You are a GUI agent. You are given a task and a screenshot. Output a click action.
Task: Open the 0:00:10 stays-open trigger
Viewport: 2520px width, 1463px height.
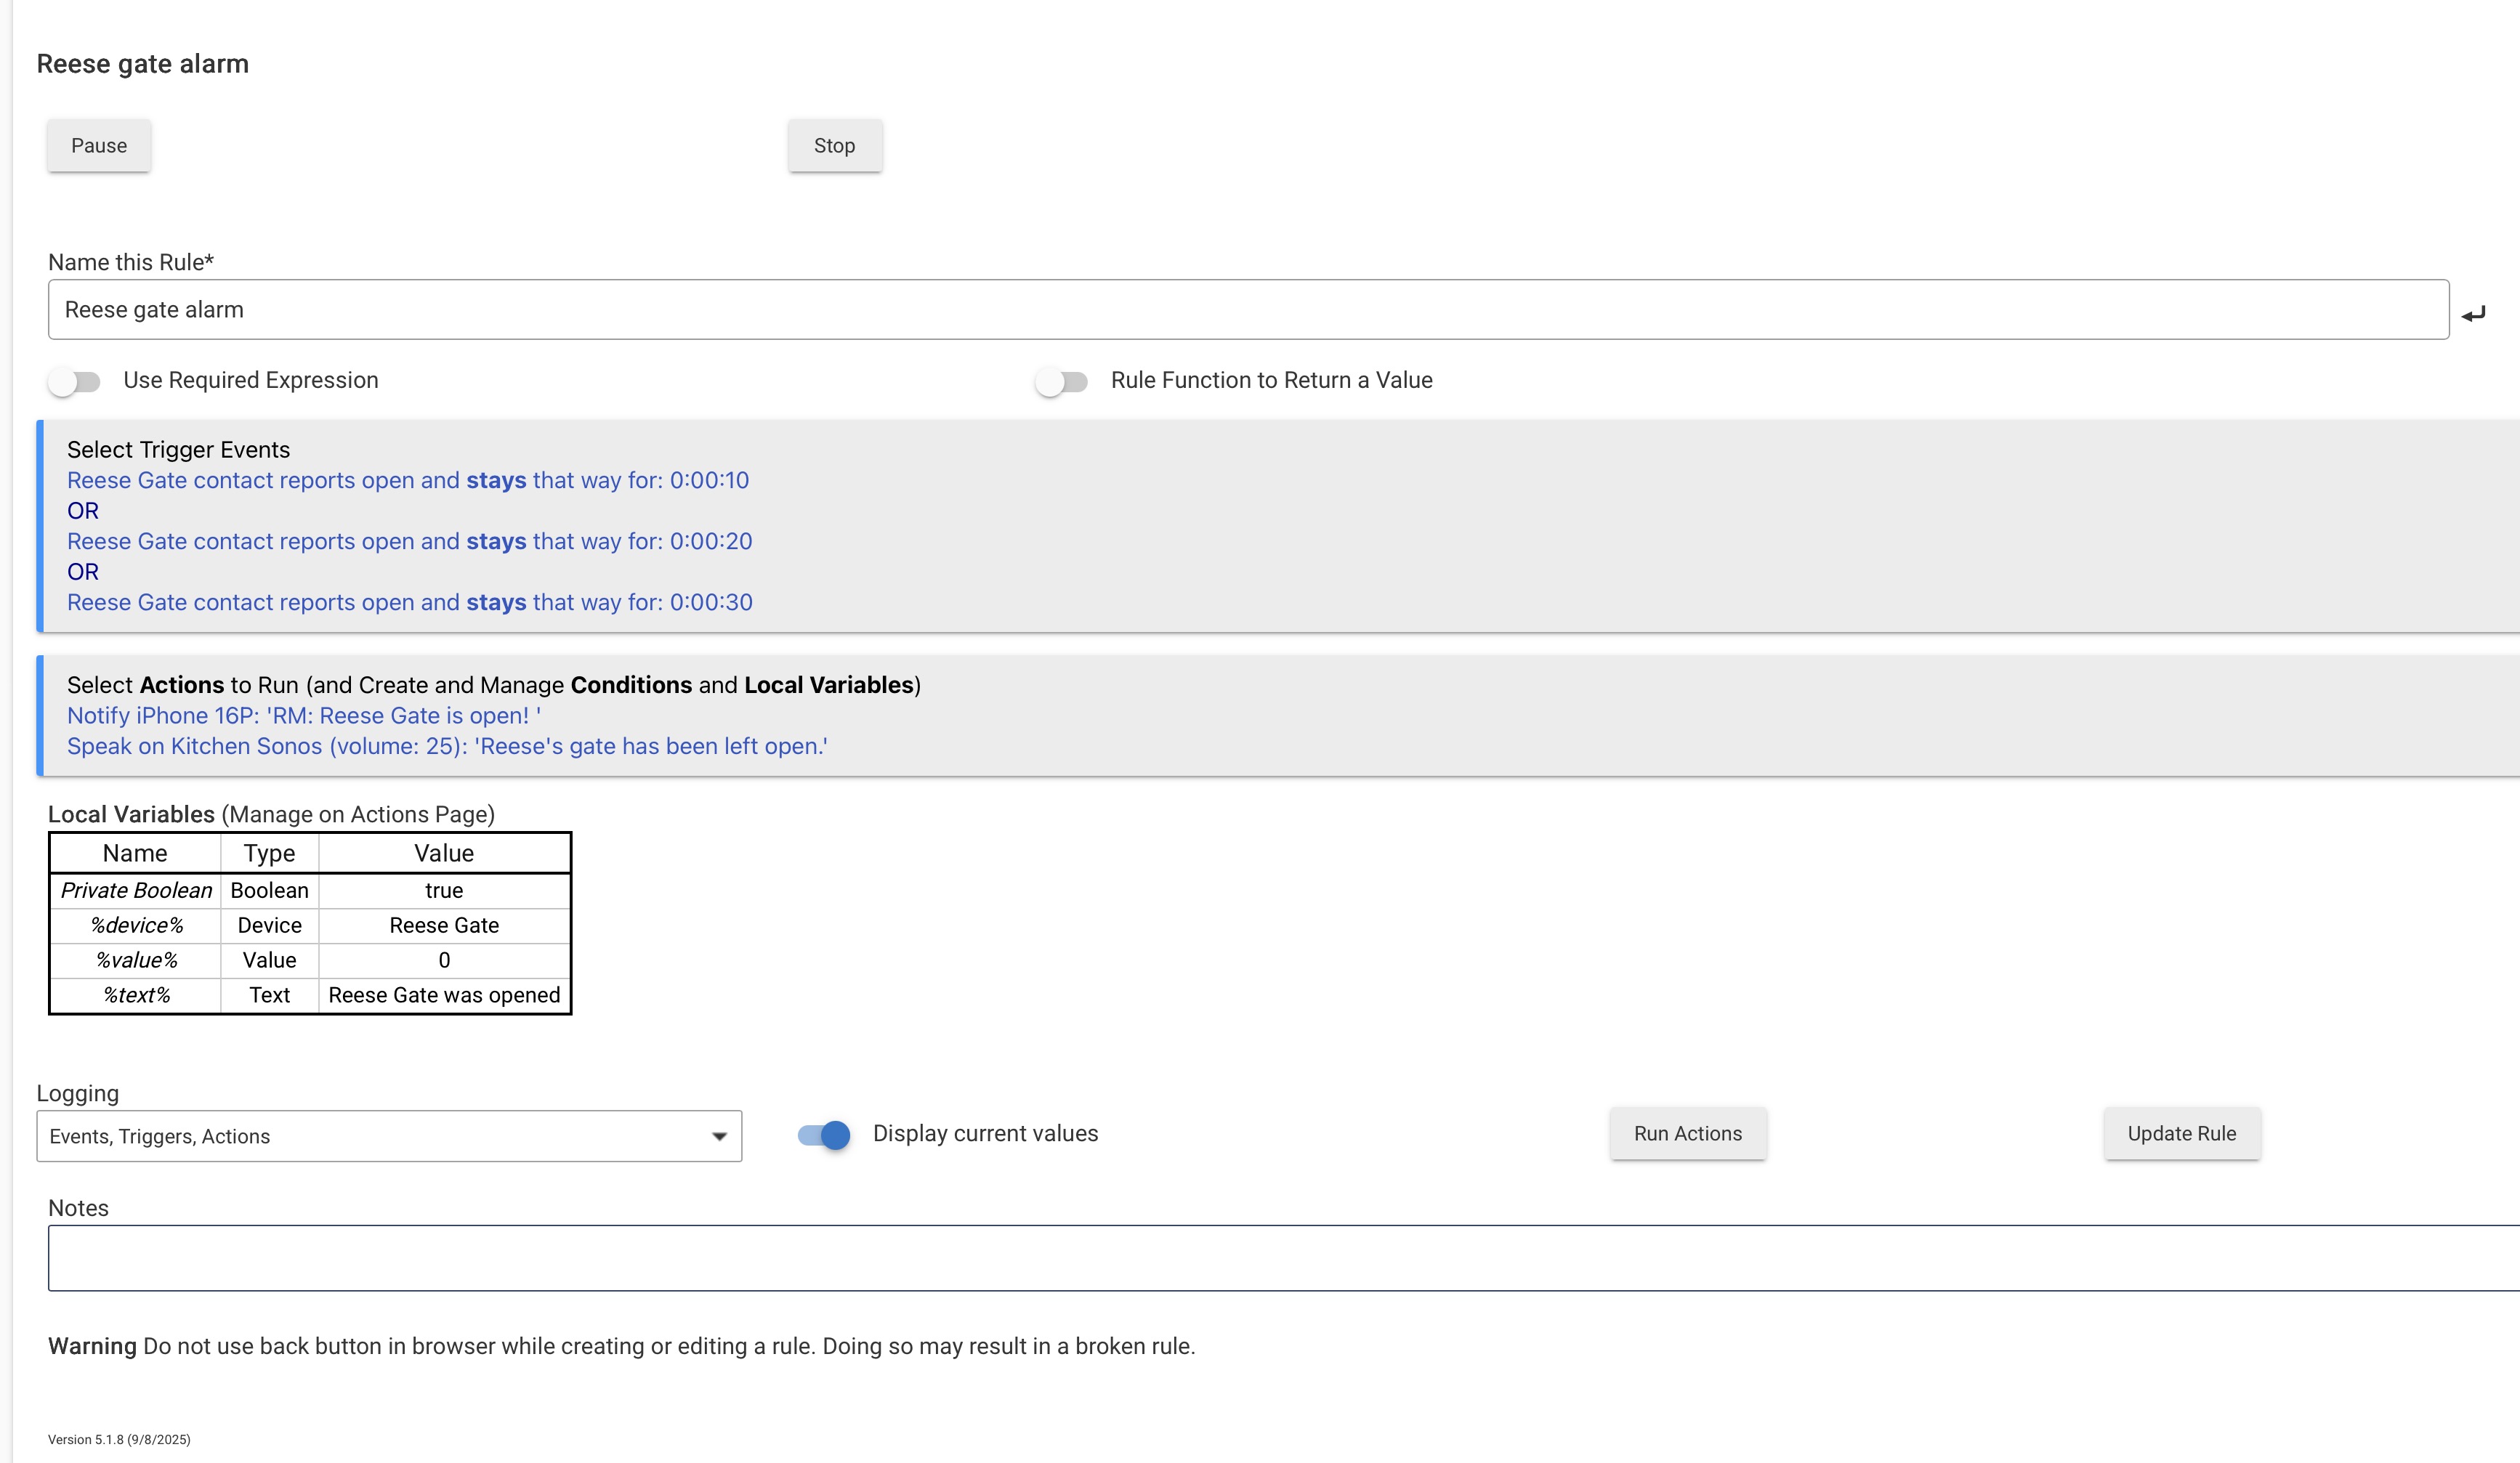407,480
